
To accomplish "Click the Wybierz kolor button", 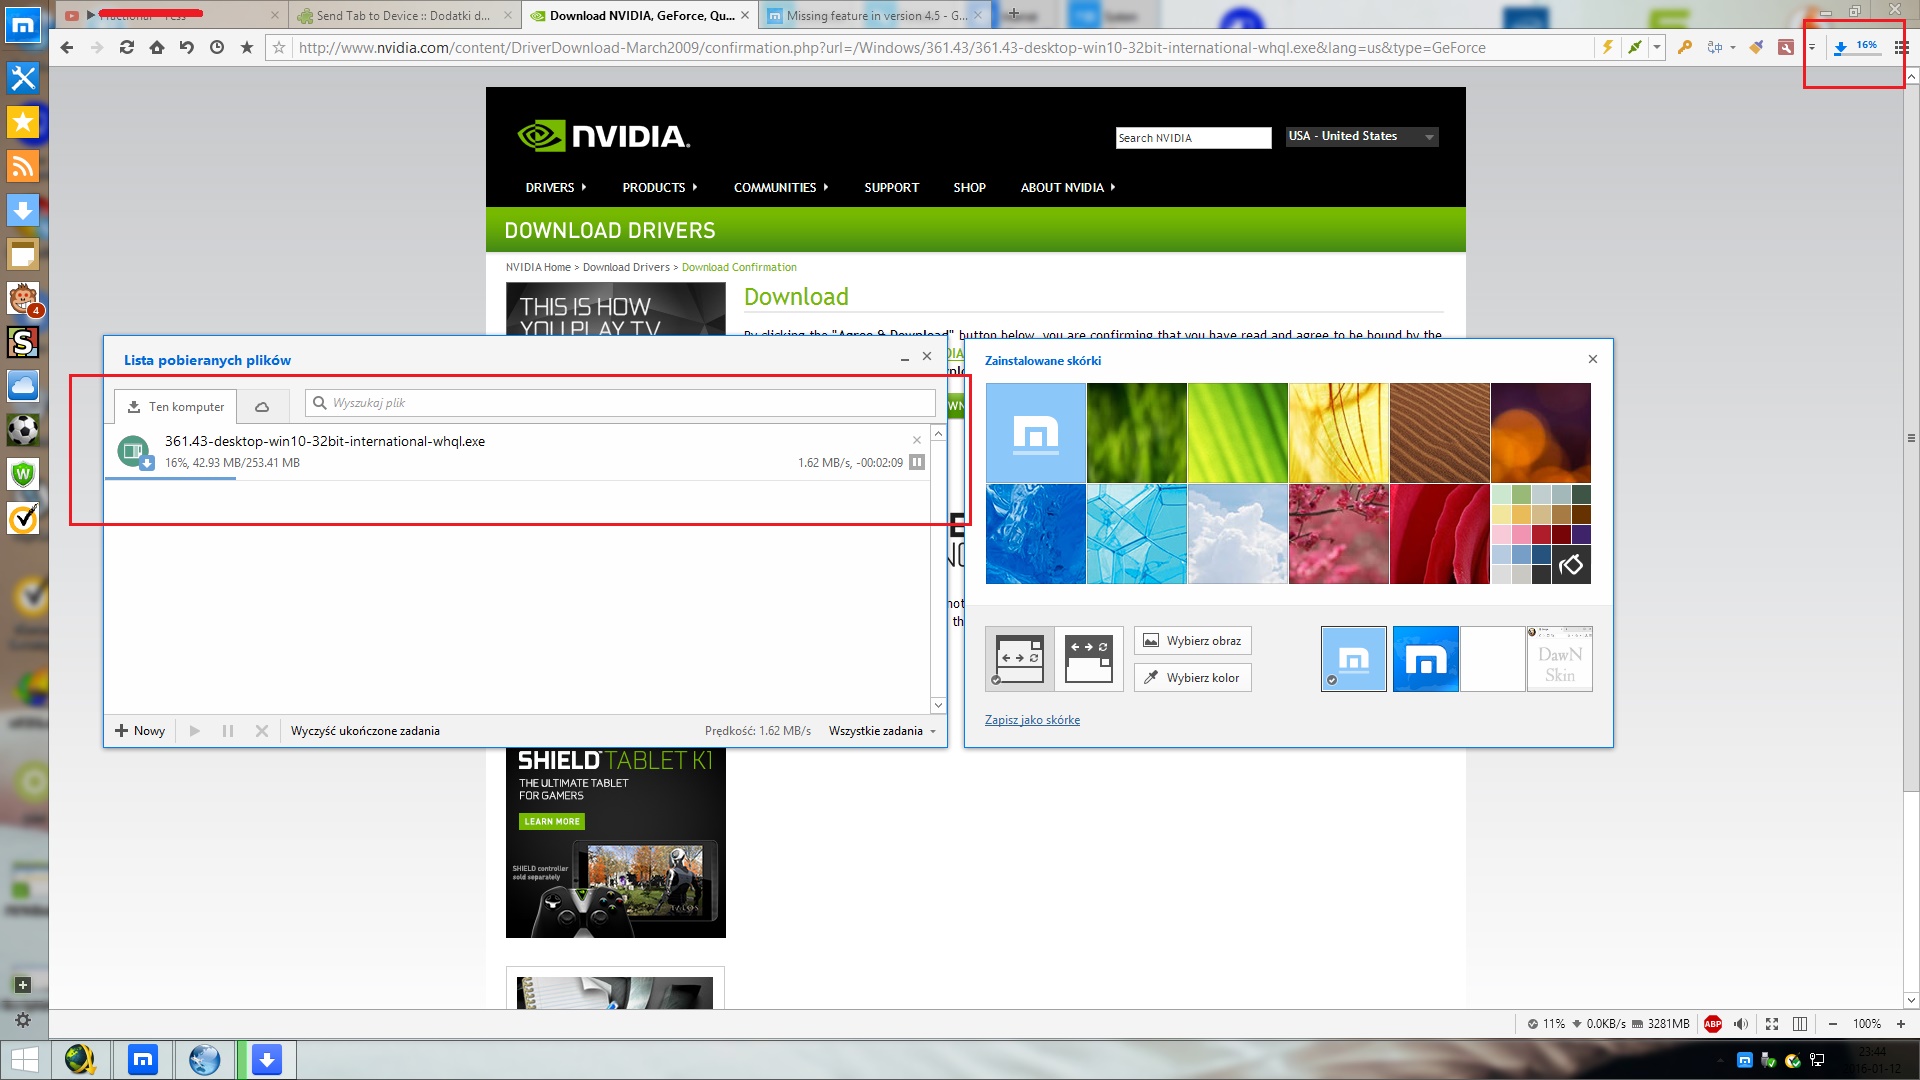I will (1192, 678).
